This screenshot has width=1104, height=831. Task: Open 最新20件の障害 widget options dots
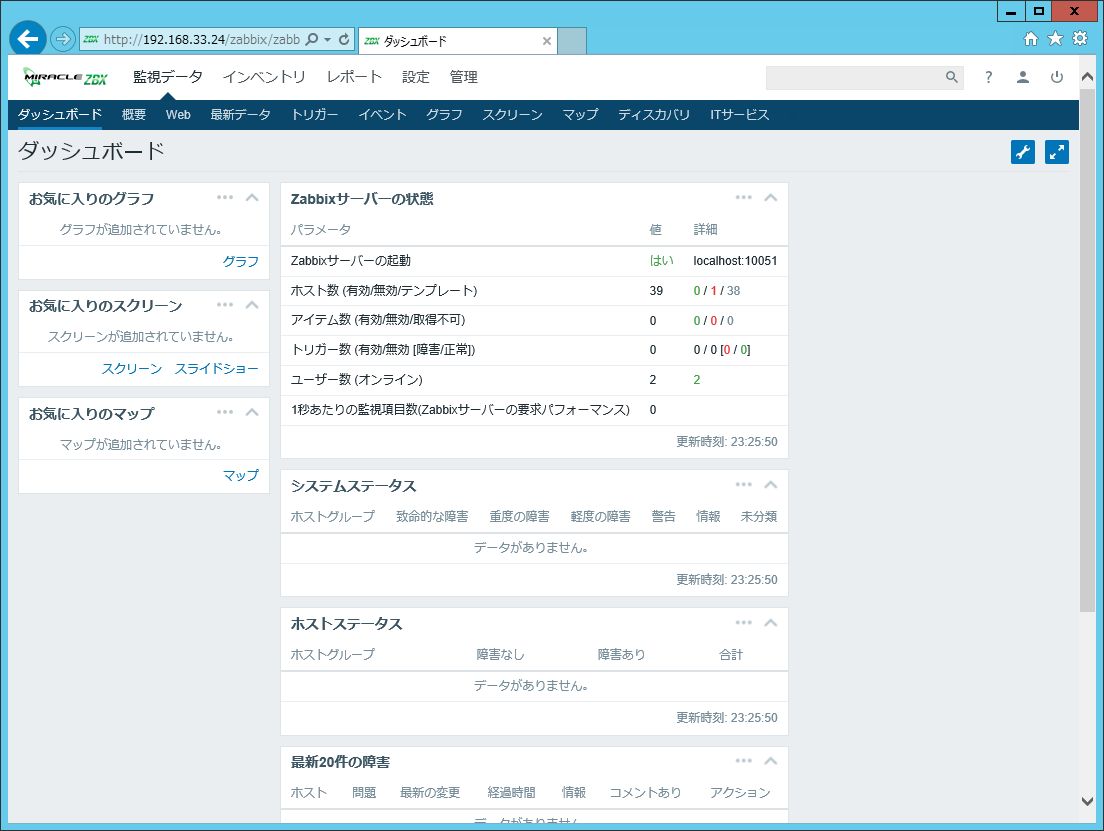pos(744,761)
